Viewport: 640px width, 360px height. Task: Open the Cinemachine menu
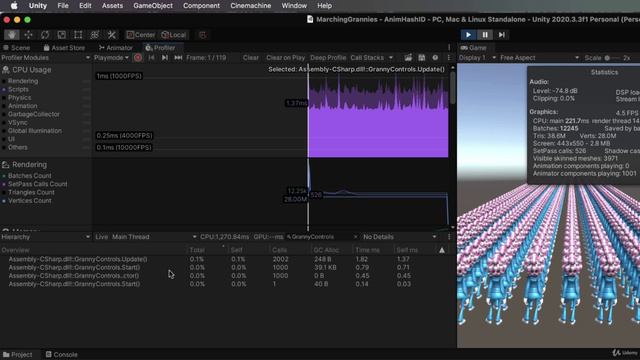pyautogui.click(x=251, y=6)
